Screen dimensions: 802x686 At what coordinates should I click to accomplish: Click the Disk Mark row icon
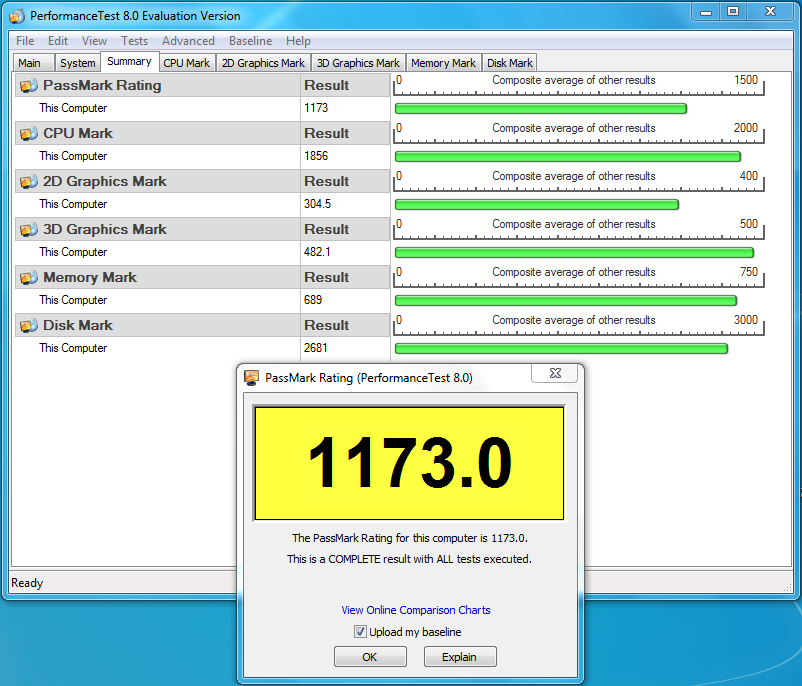(x=29, y=326)
